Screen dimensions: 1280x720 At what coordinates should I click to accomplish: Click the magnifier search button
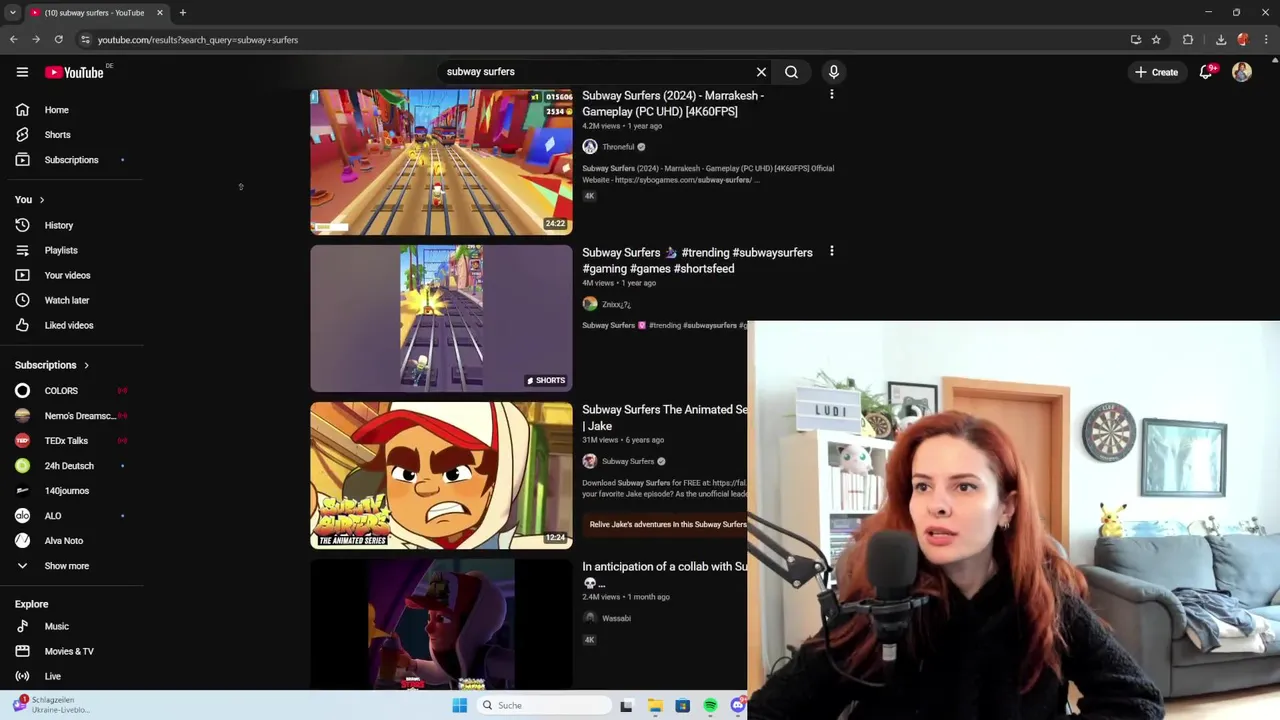[791, 72]
